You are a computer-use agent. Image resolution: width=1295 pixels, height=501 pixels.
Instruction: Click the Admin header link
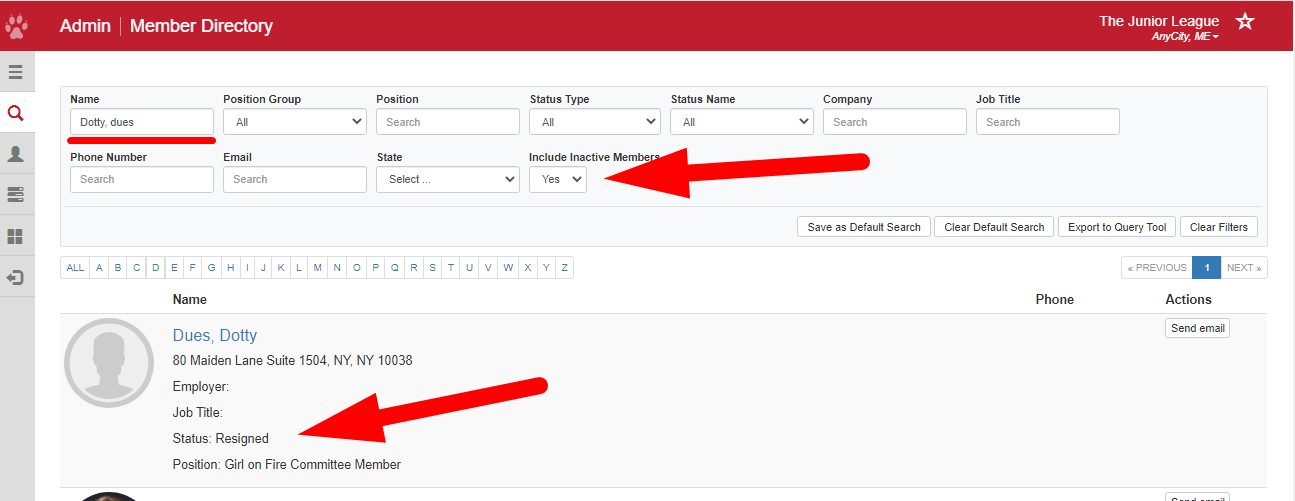coord(85,26)
